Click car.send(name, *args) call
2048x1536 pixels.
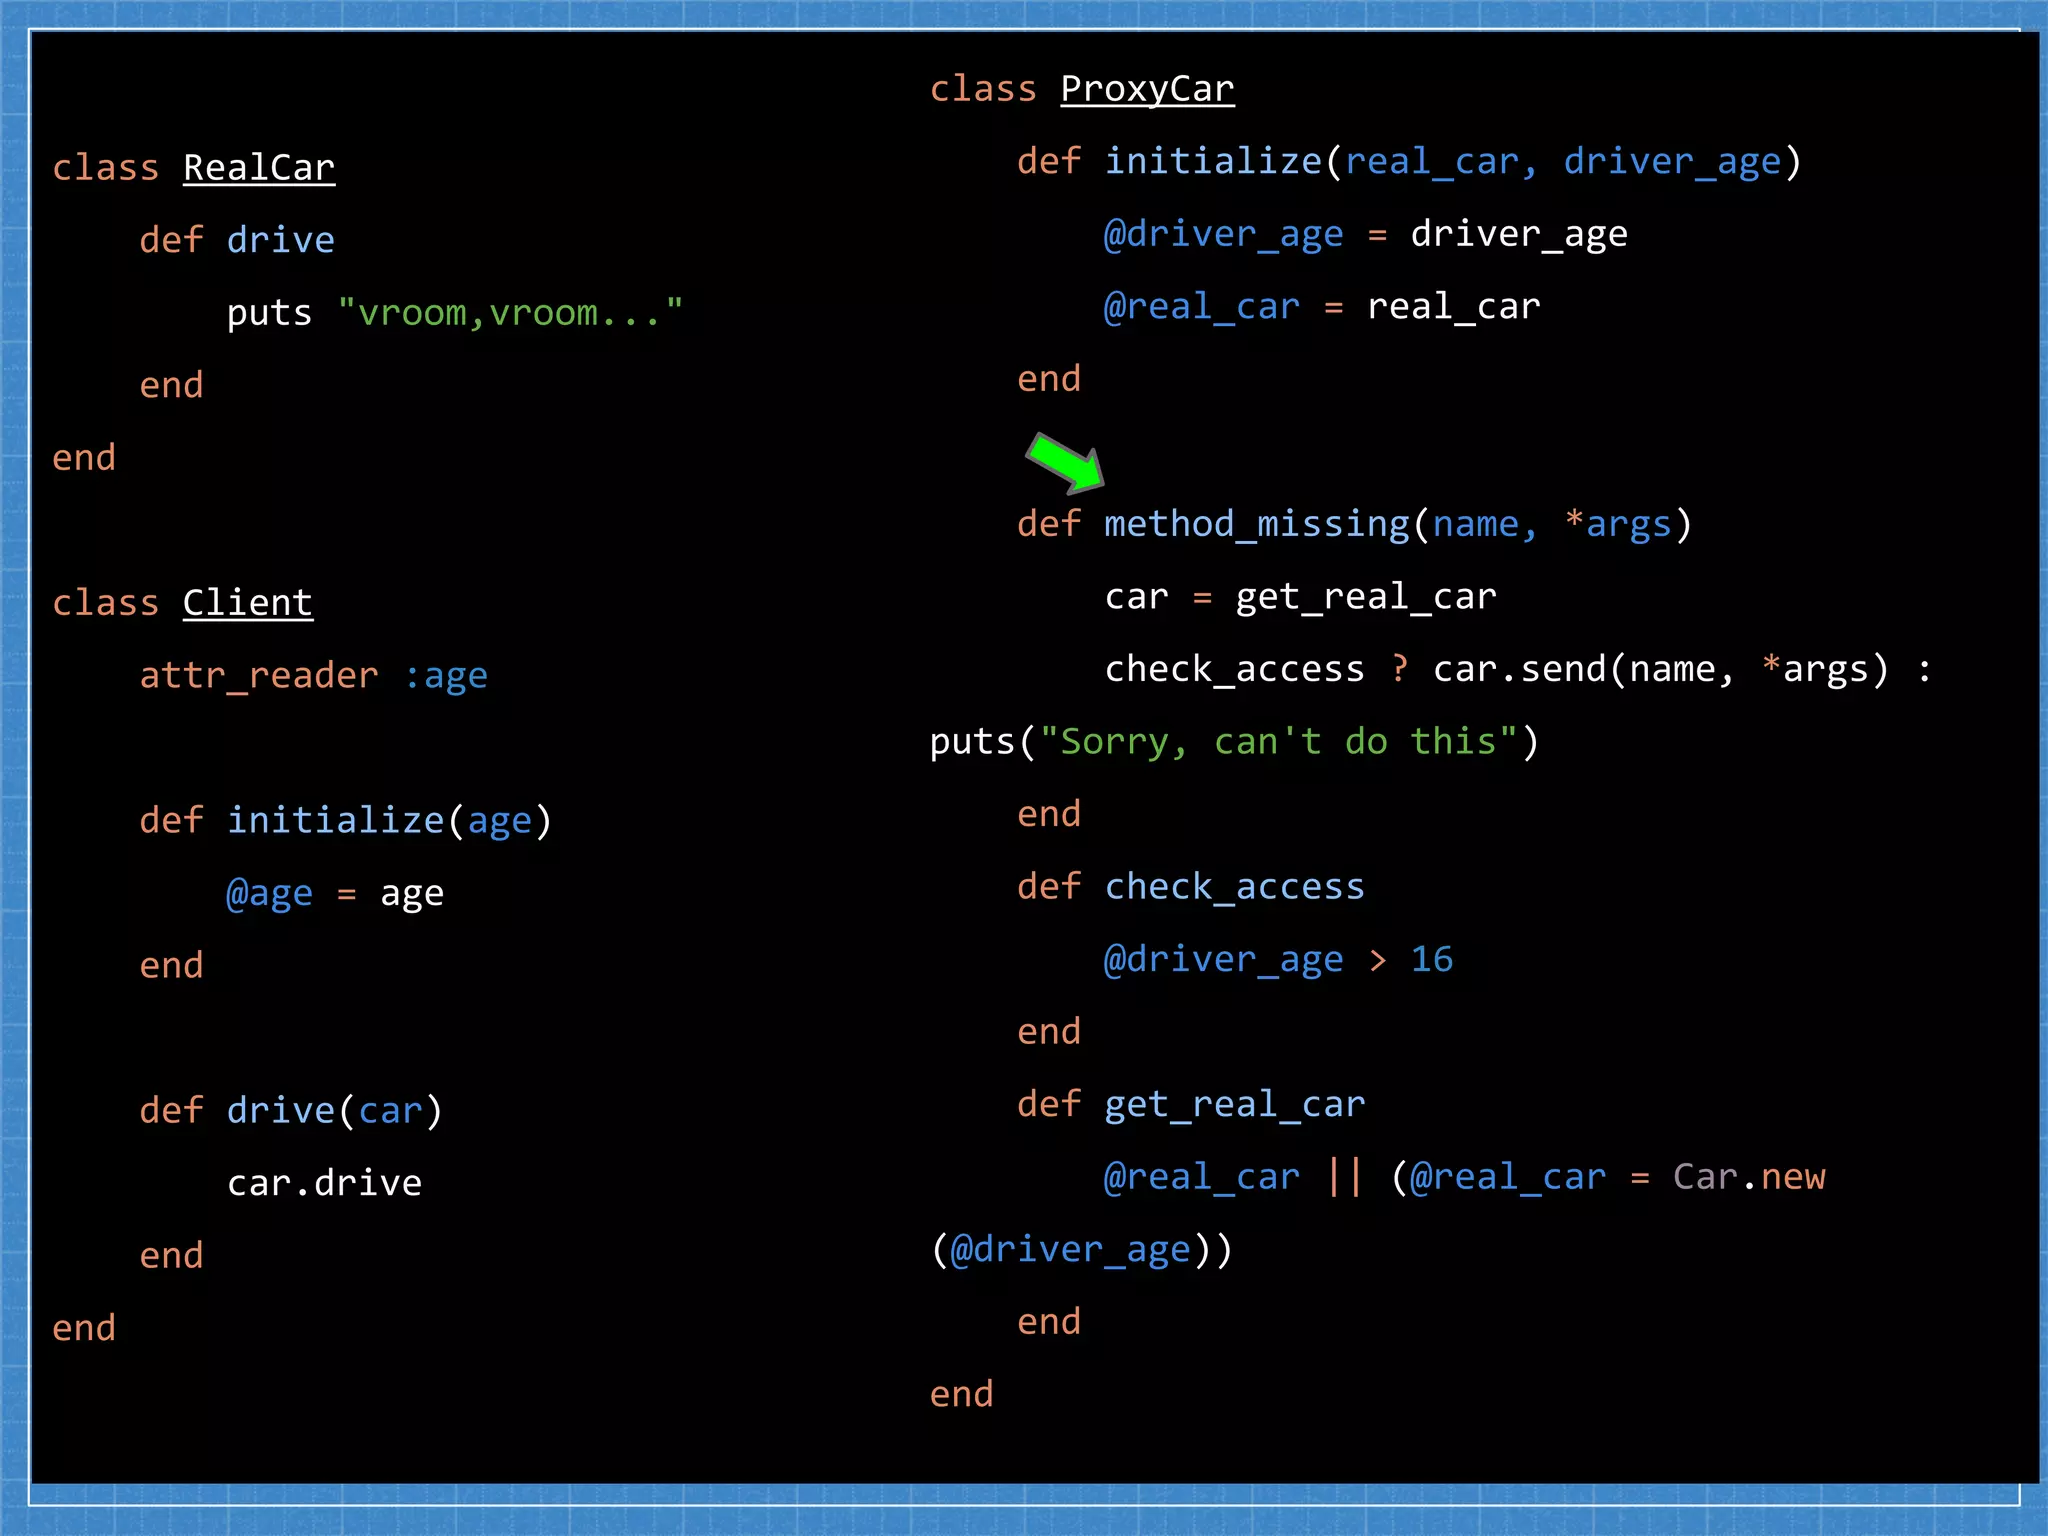coord(1661,668)
